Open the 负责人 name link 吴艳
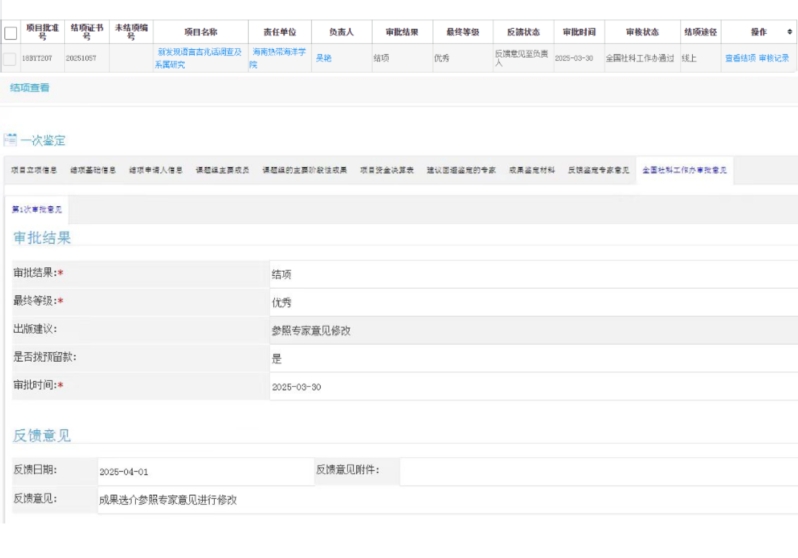798x558 pixels. 324,58
